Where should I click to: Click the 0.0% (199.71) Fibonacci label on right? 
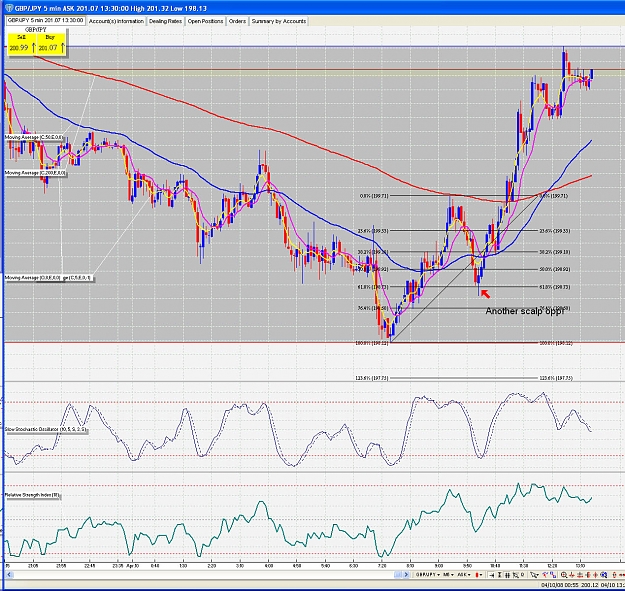coord(554,196)
